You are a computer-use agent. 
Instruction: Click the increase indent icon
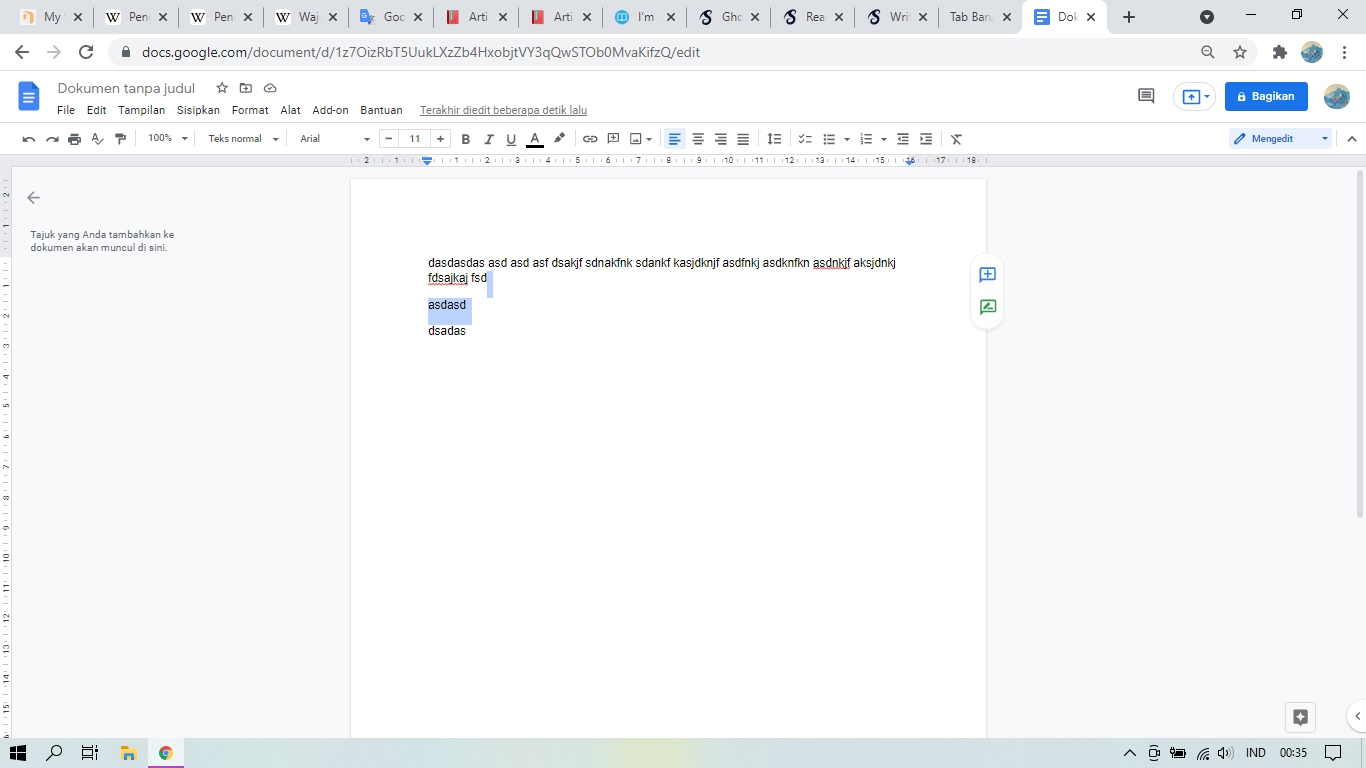[926, 139]
